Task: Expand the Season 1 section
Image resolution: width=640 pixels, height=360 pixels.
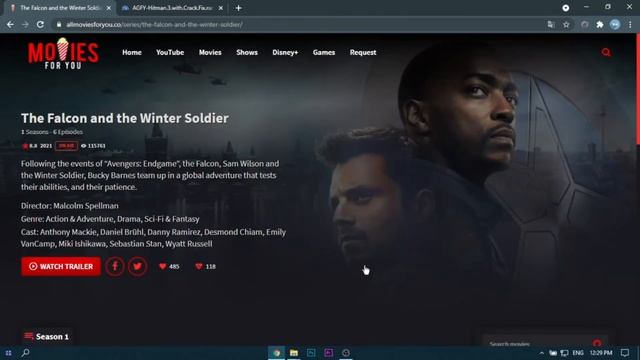Action: tap(47, 337)
